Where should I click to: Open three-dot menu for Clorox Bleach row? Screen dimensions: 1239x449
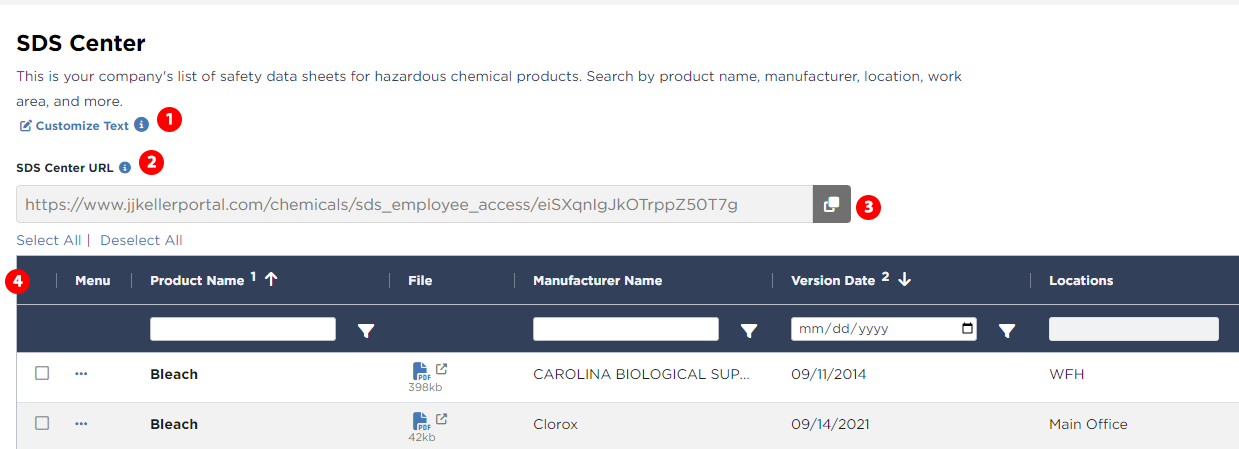click(81, 424)
